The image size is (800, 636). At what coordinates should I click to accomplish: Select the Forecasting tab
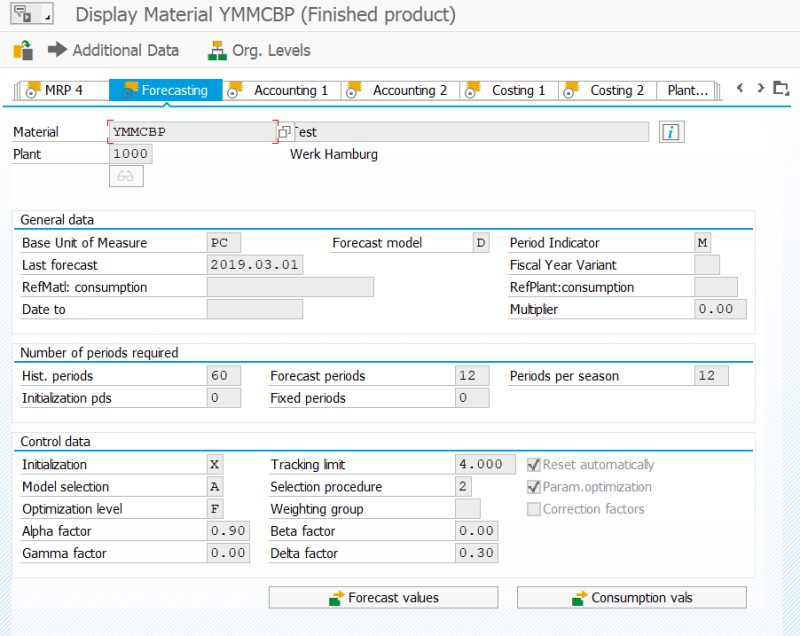[166, 90]
